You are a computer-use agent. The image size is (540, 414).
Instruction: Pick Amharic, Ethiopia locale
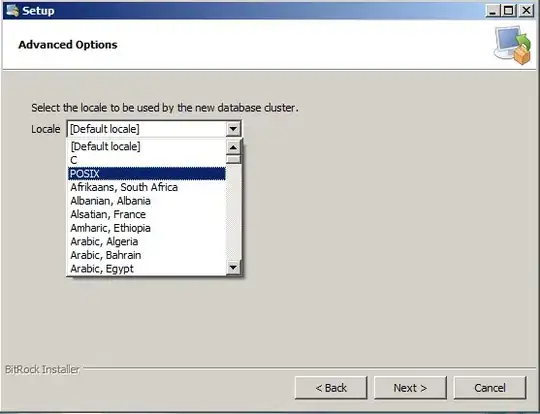[x=147, y=228]
